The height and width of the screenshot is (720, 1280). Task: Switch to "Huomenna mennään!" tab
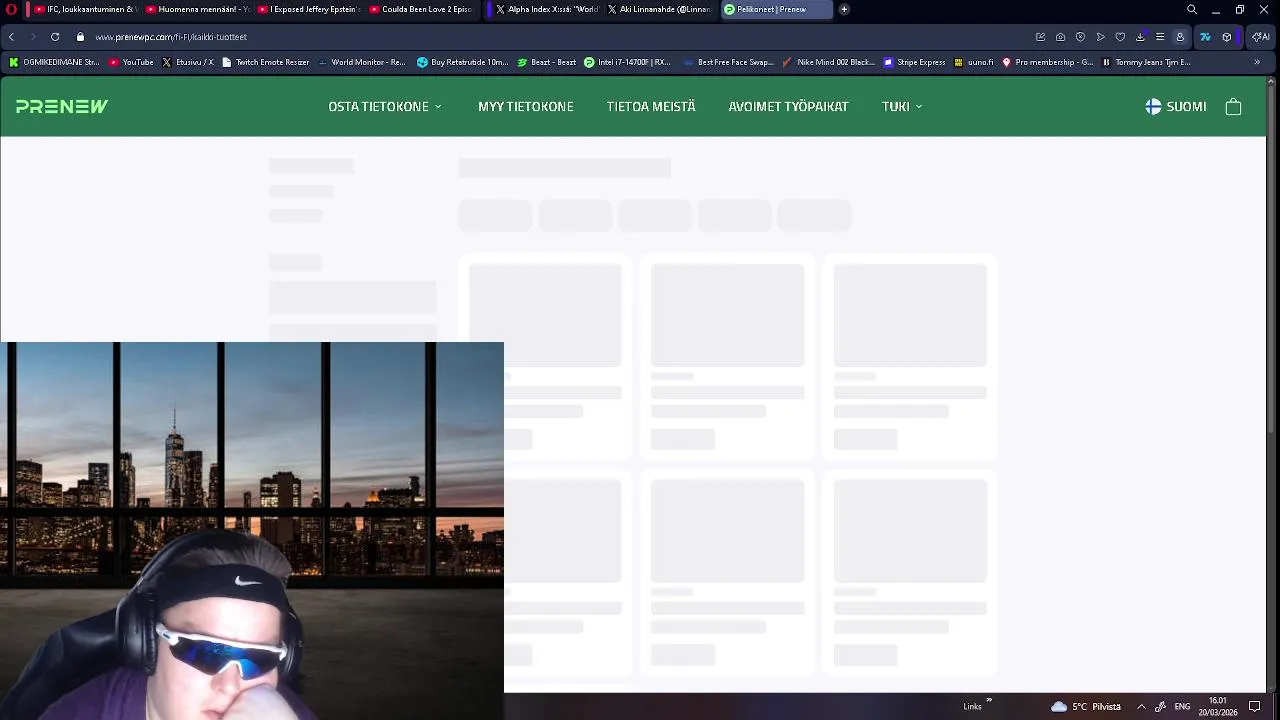click(197, 9)
